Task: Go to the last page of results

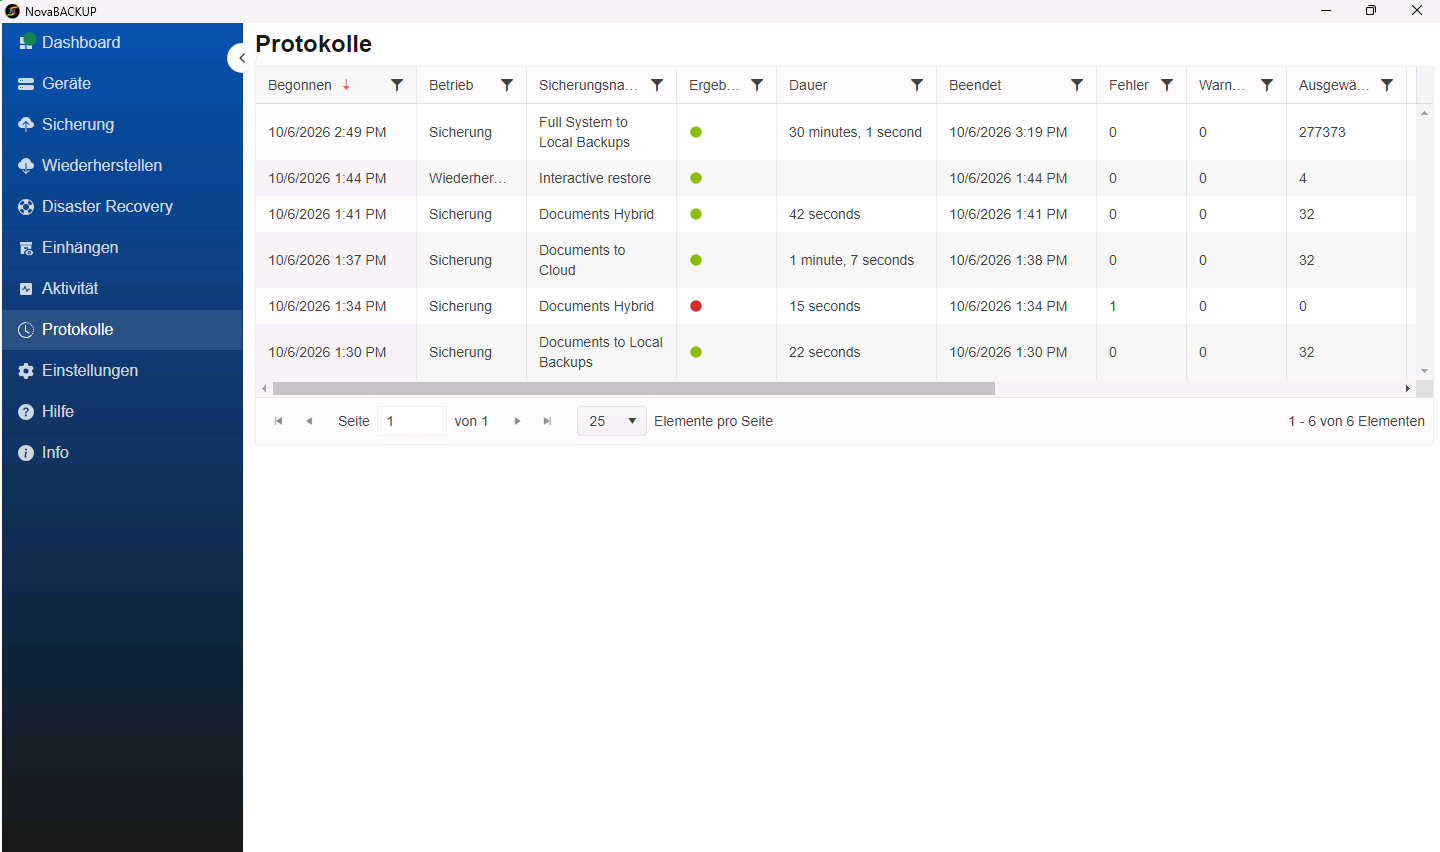Action: click(x=547, y=421)
